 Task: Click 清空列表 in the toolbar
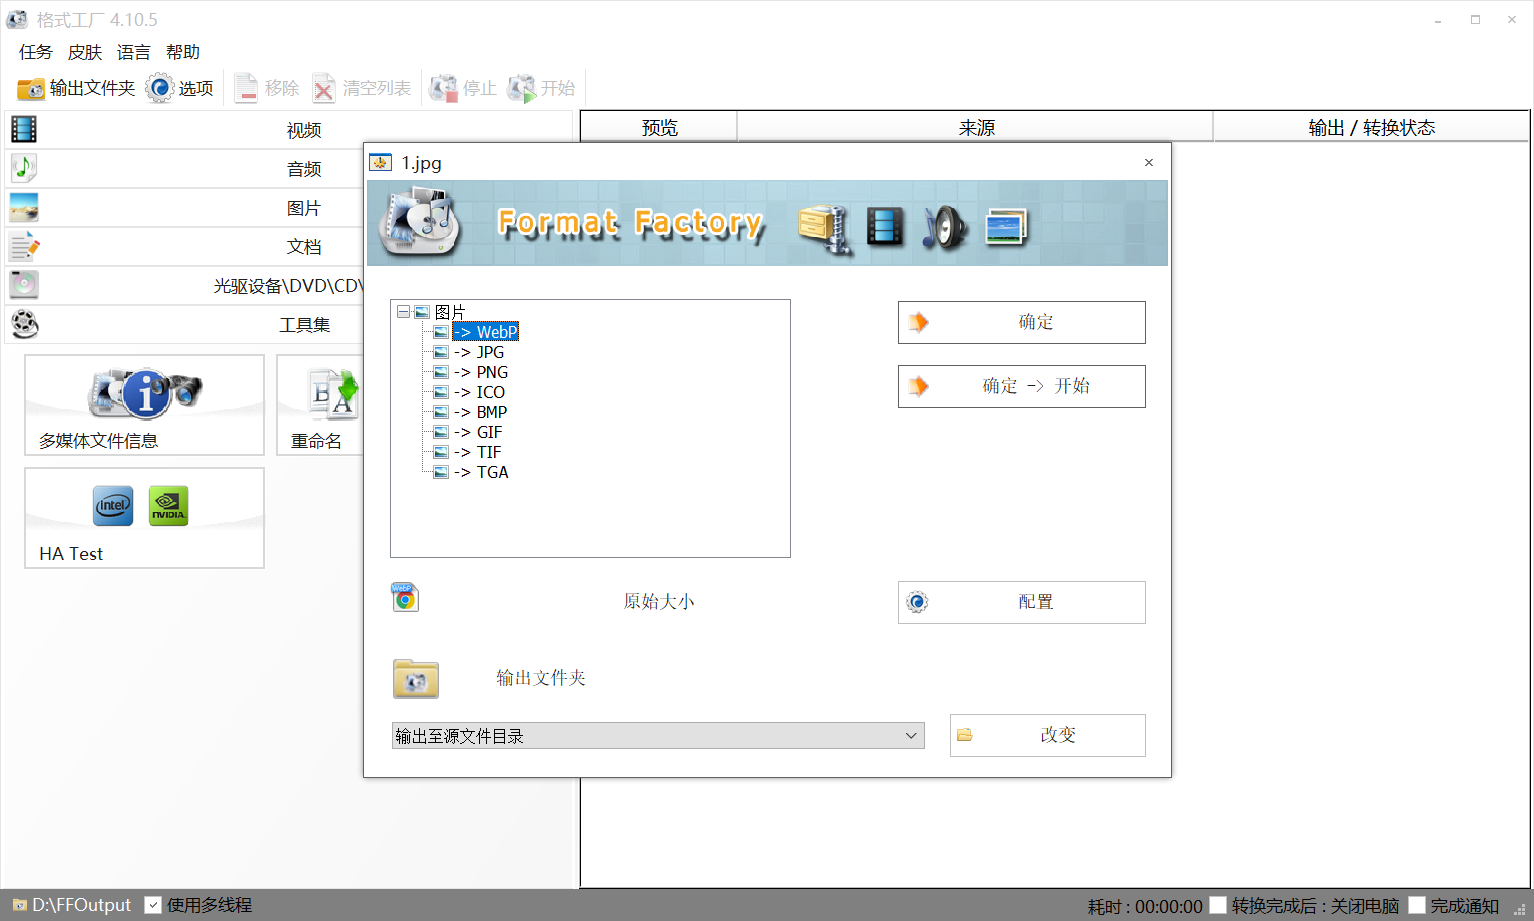[362, 88]
